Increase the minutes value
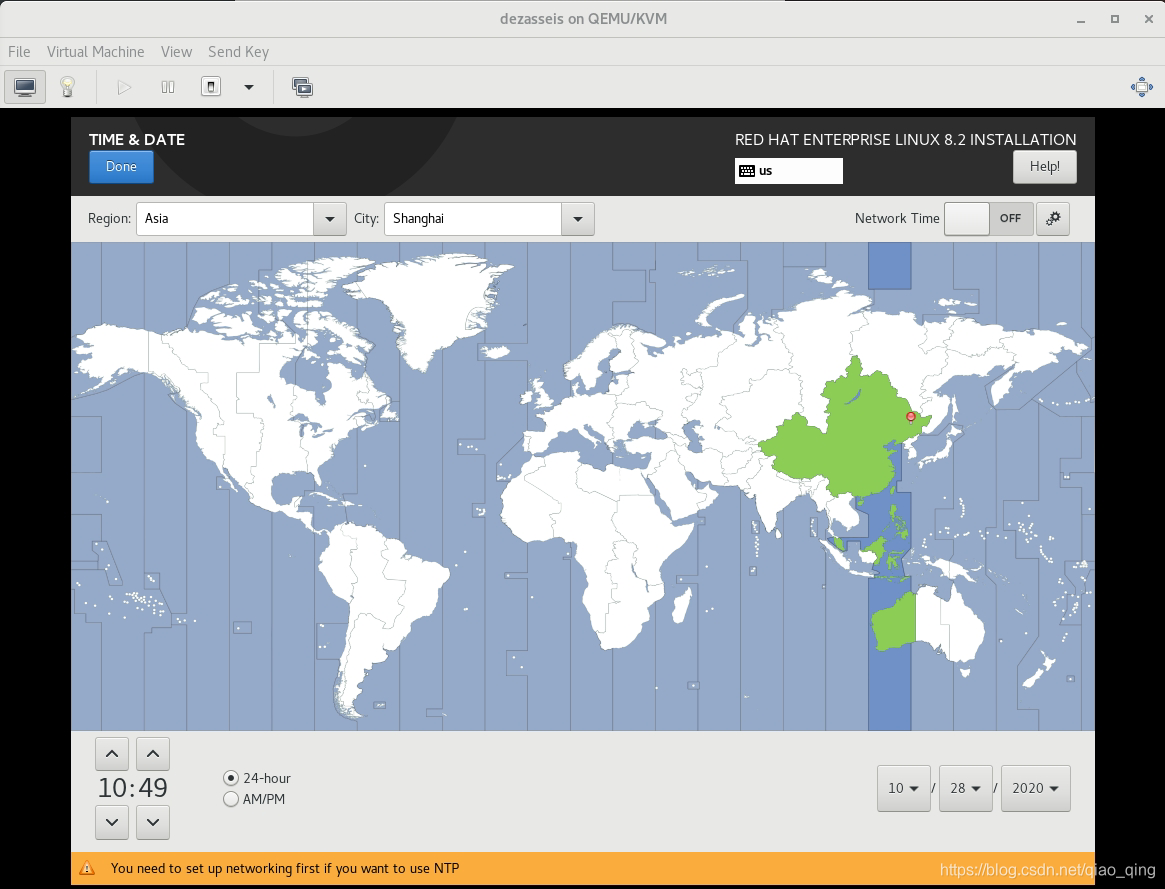1165x889 pixels. [x=153, y=754]
